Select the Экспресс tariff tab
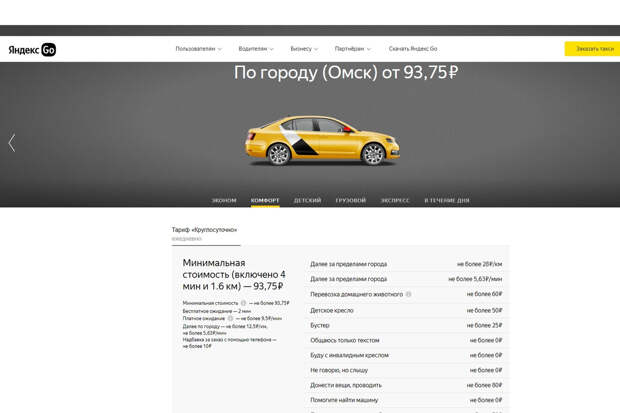Image resolution: width=620 pixels, height=413 pixels. tap(395, 200)
